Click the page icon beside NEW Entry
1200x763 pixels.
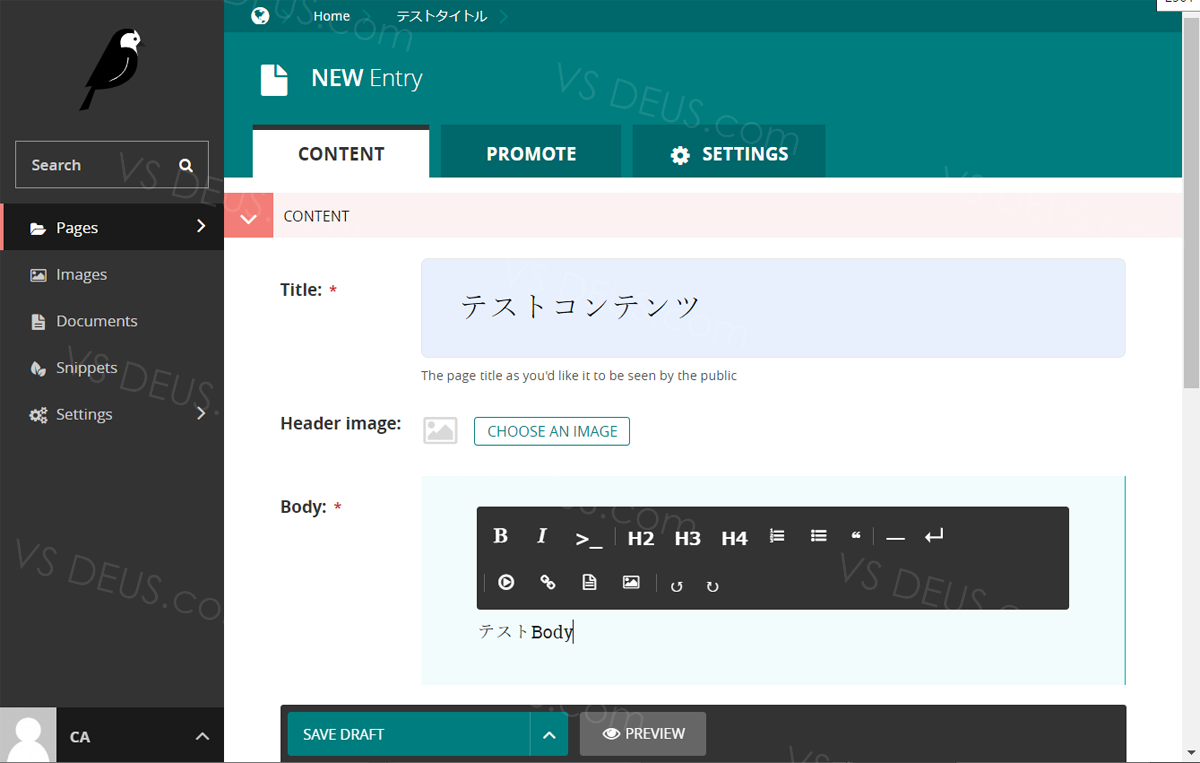[x=274, y=79]
